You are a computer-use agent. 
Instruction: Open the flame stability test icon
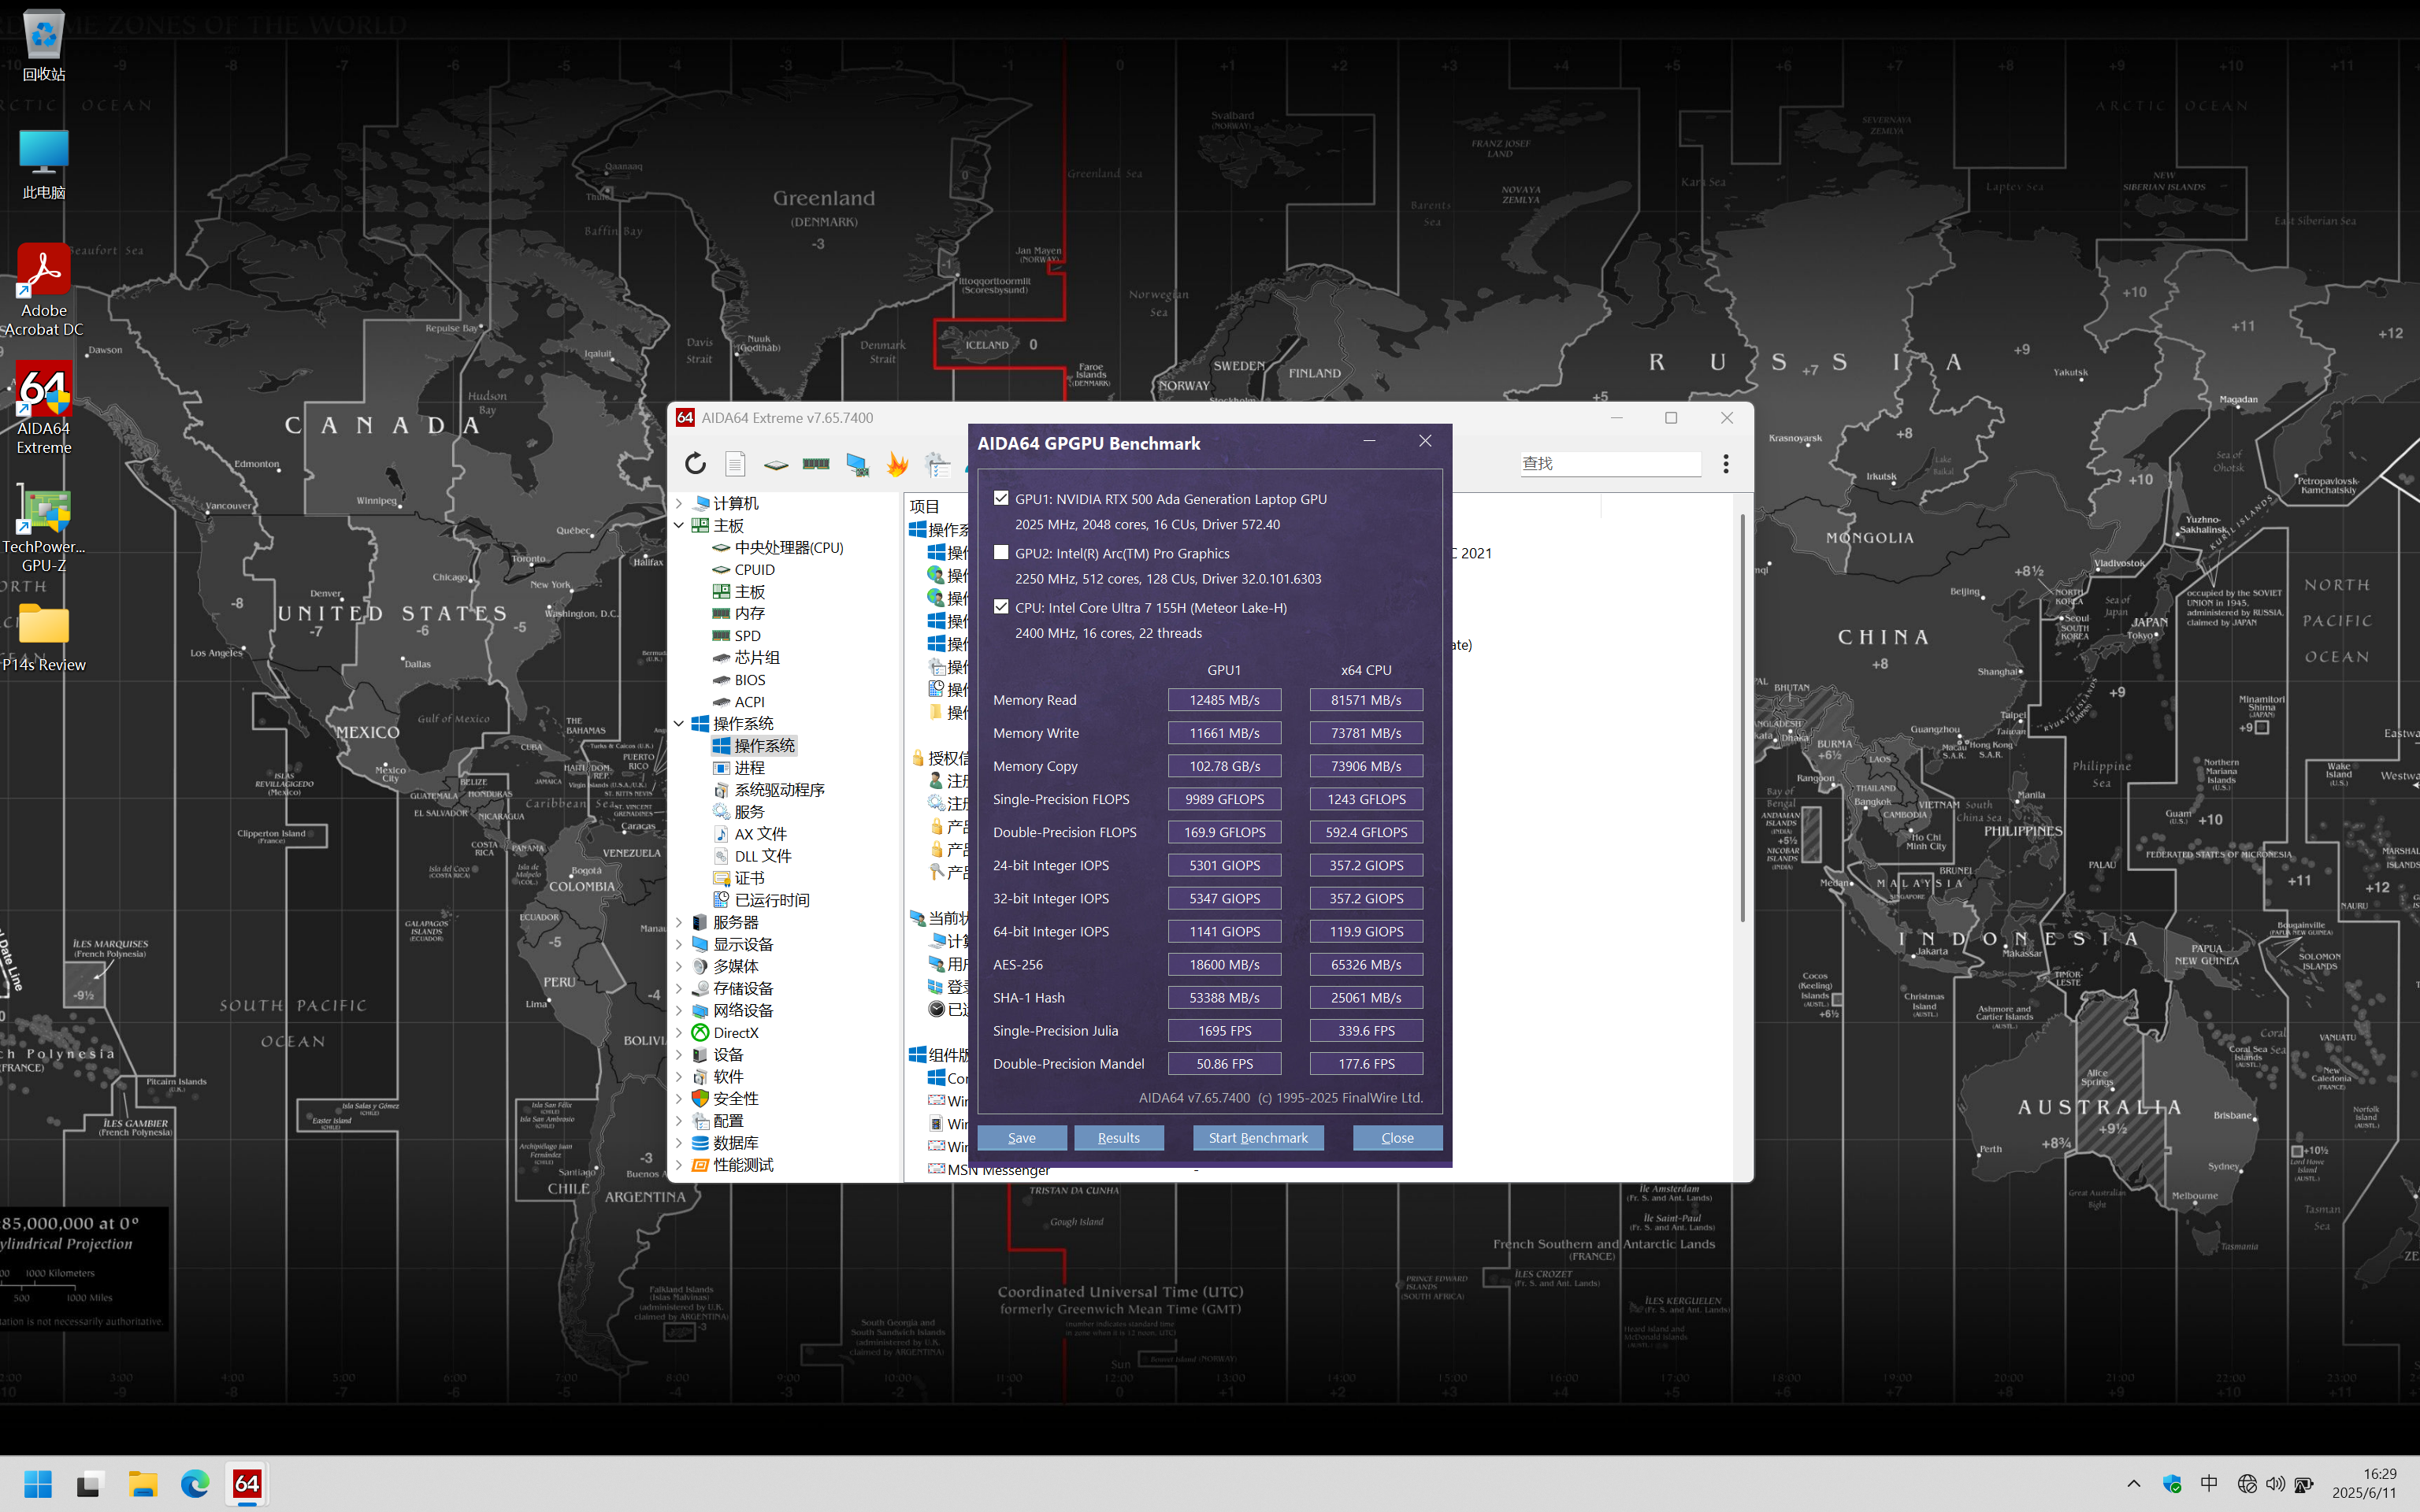(x=897, y=464)
